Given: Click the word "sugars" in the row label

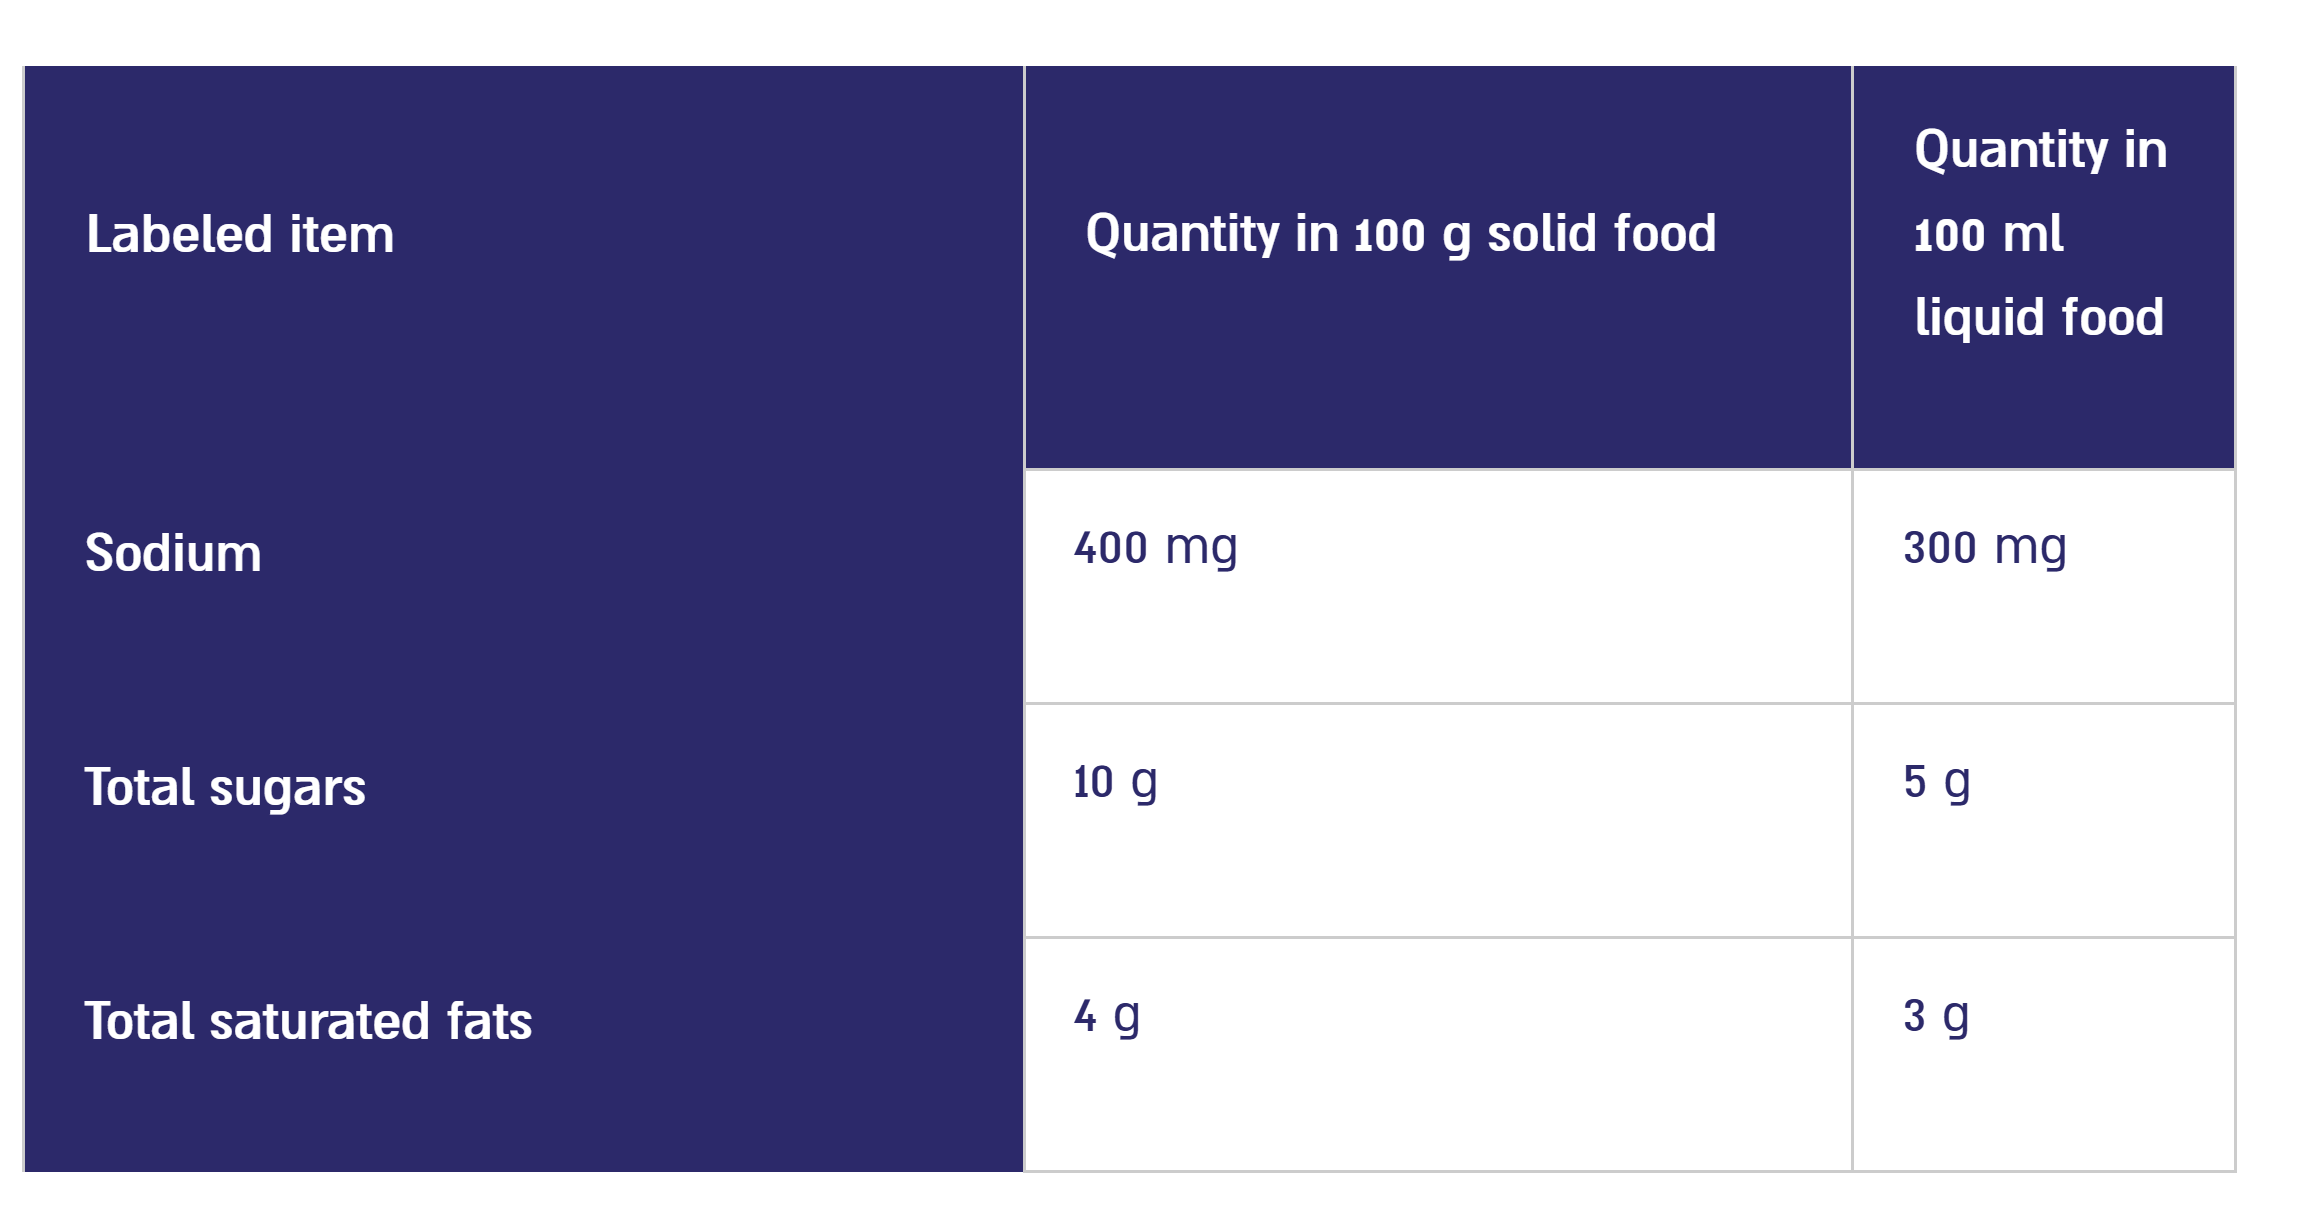Looking at the screenshot, I should point(287,789).
